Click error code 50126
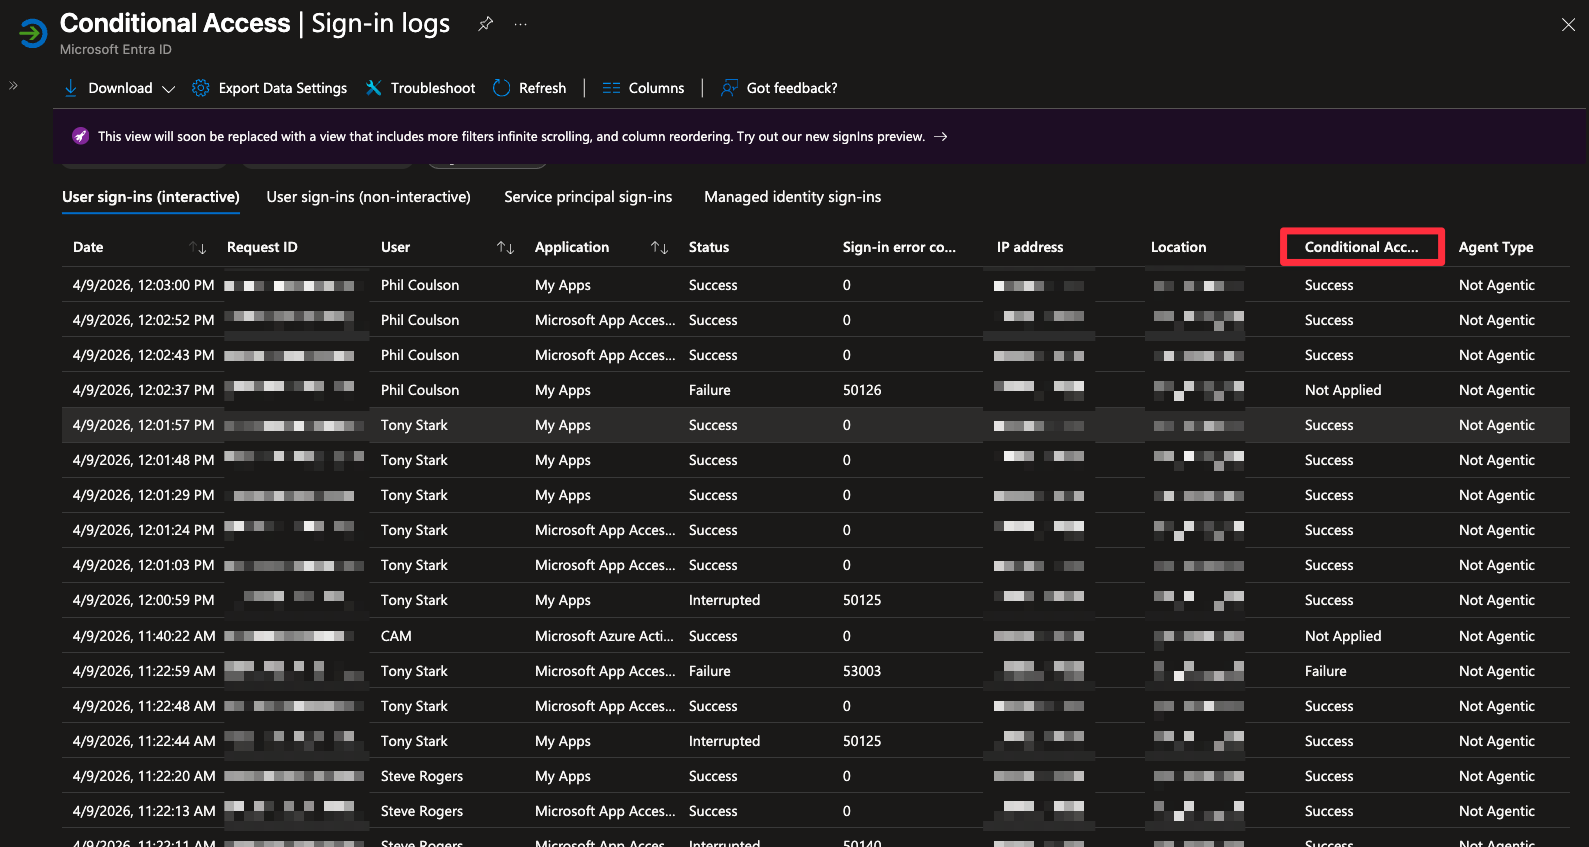This screenshot has height=847, width=1589. coord(862,390)
